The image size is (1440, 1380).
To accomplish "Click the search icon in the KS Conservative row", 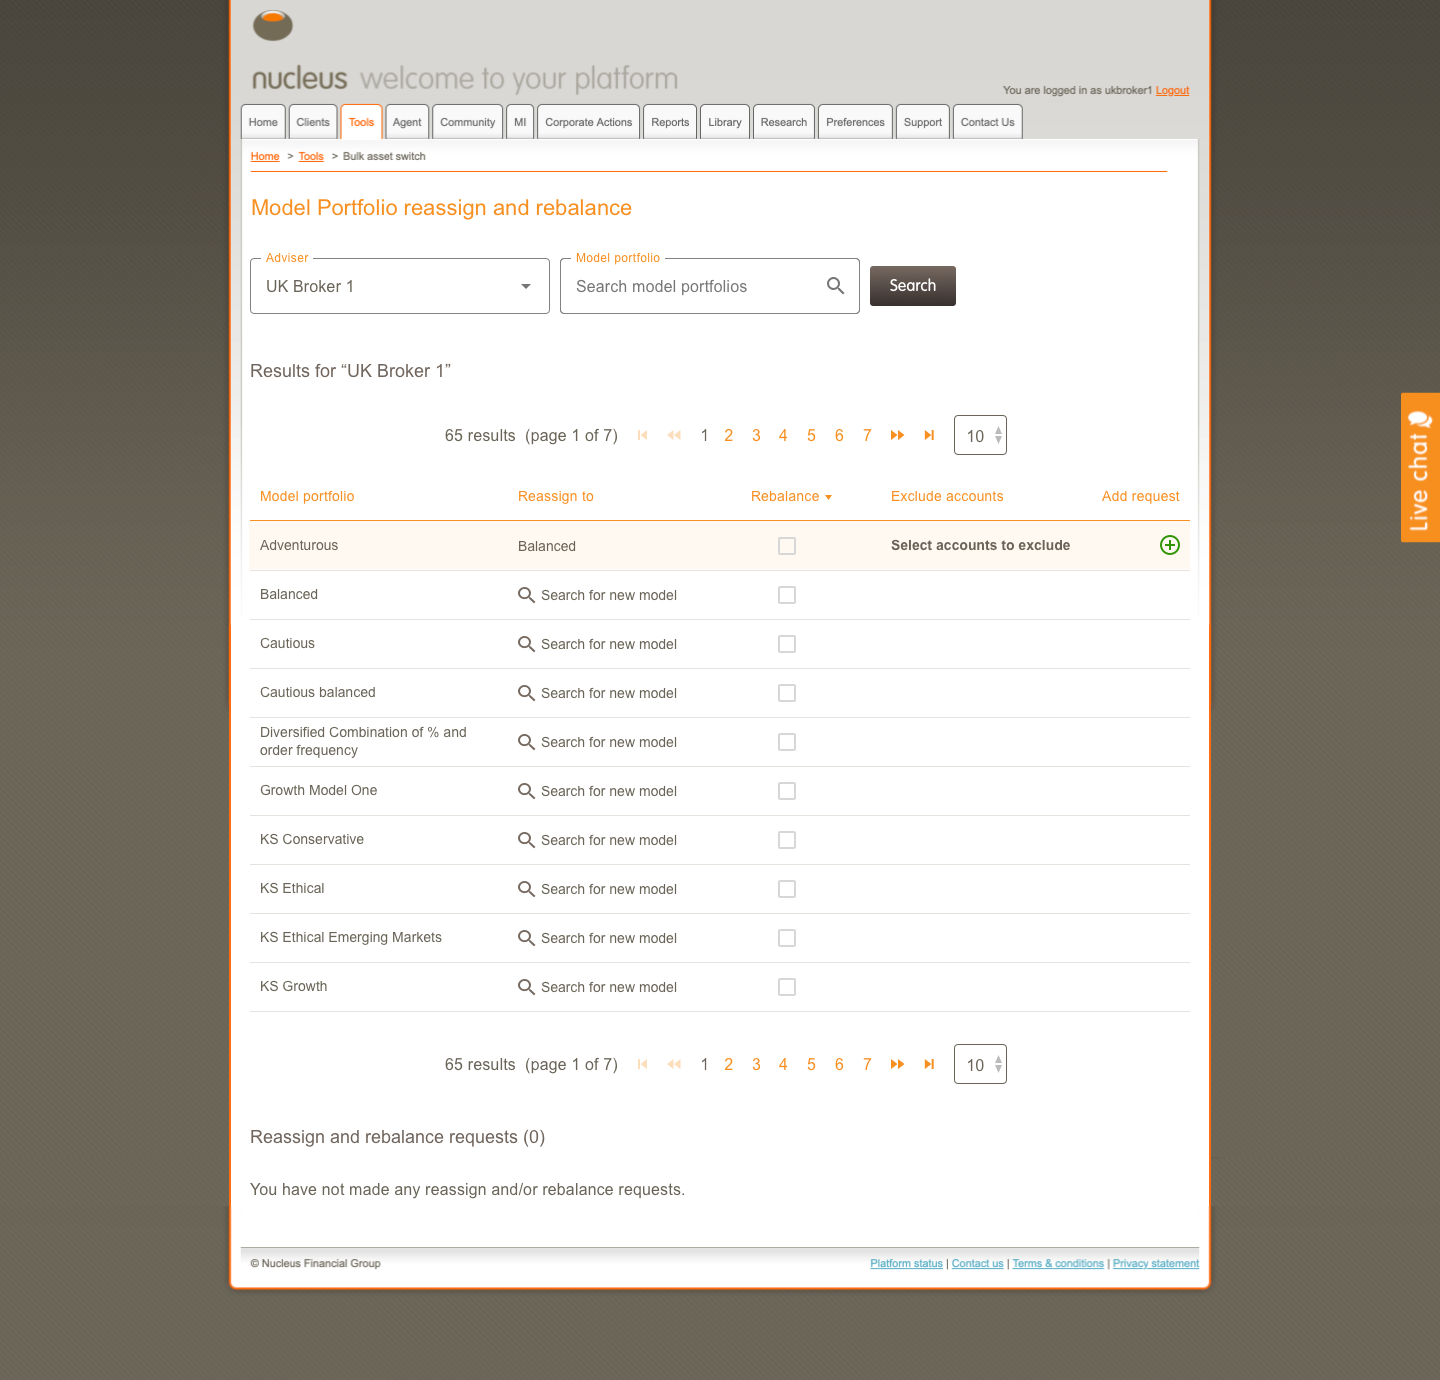I will point(526,840).
